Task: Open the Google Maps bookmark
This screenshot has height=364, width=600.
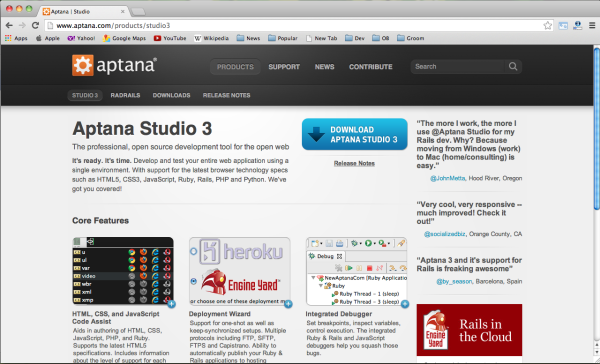Action: 124,38
